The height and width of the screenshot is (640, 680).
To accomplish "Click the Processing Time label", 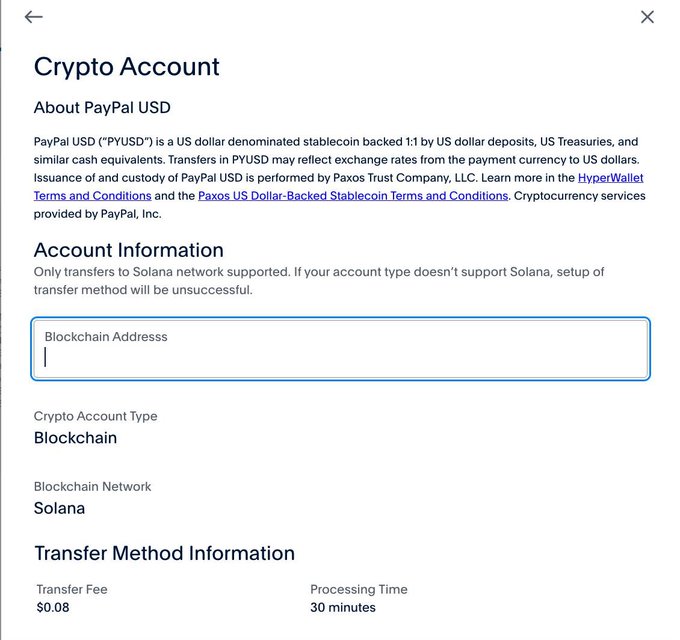I will pyautogui.click(x=359, y=589).
